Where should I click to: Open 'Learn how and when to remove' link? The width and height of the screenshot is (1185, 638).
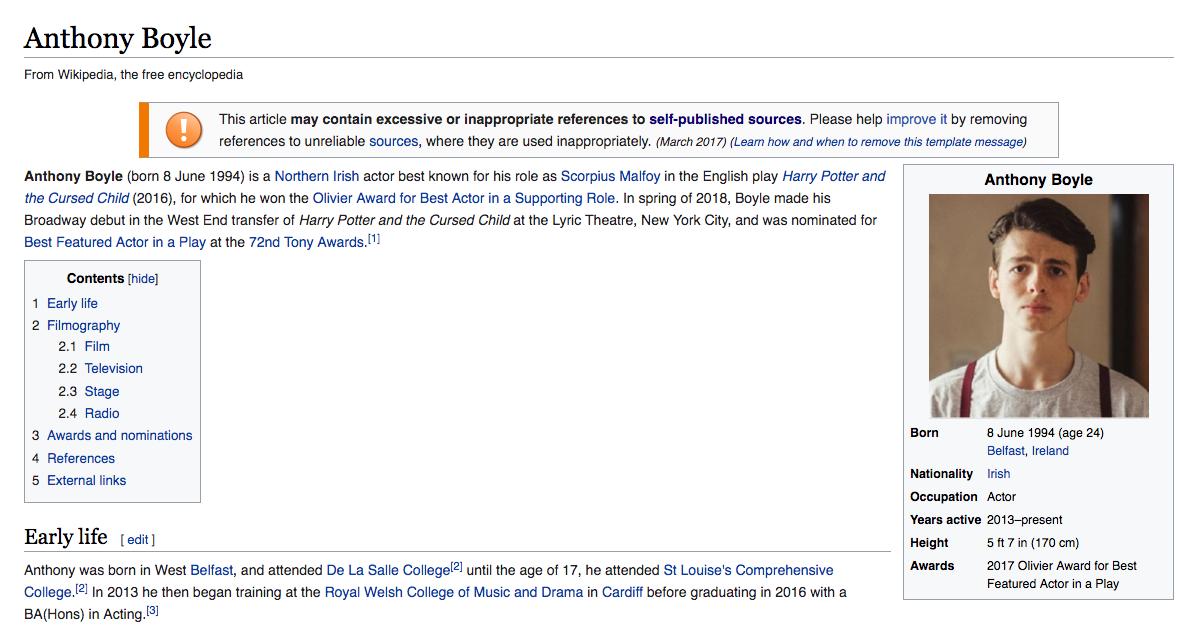pos(877,142)
